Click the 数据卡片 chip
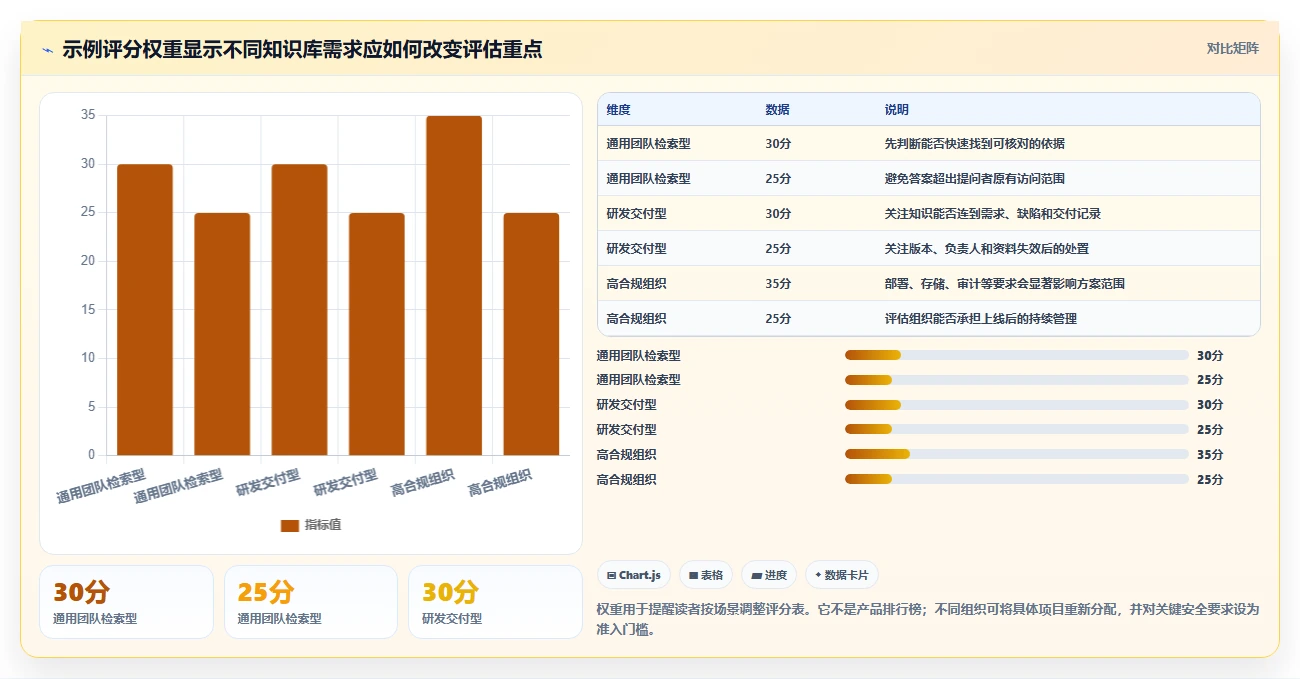This screenshot has height=679, width=1300. pyautogui.click(x=841, y=575)
